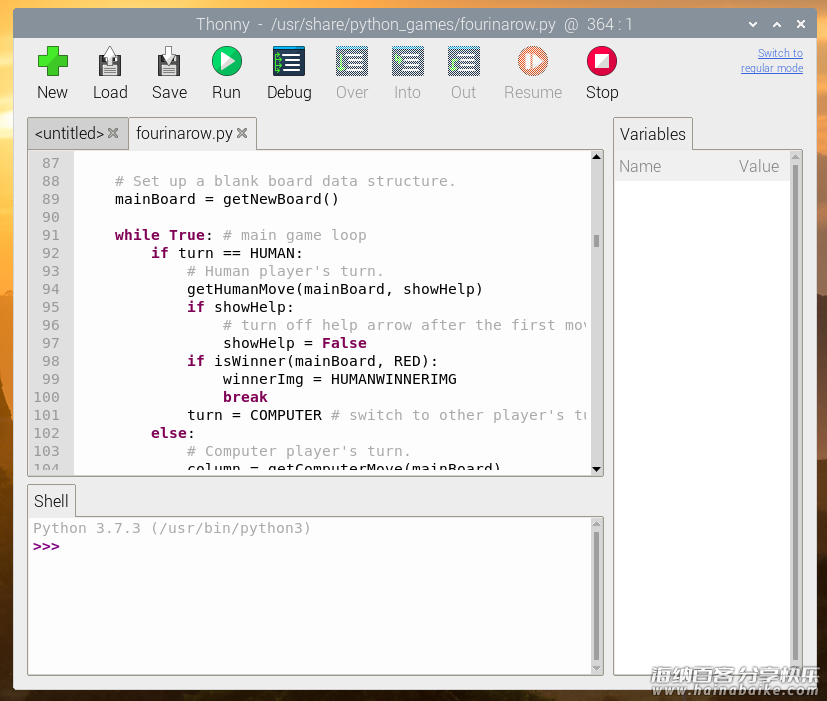This screenshot has width=827, height=701.
Task: Start debugging with the Debug icon
Action: click(289, 61)
